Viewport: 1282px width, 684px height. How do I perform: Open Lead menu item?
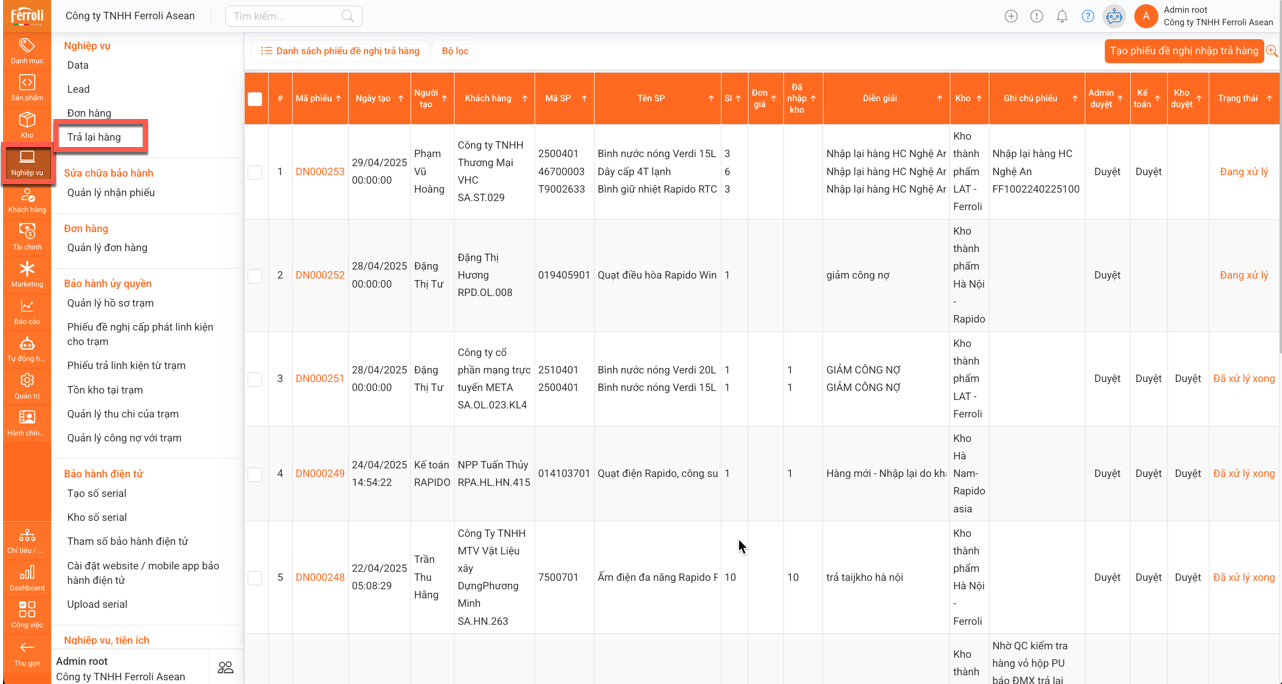coord(78,89)
